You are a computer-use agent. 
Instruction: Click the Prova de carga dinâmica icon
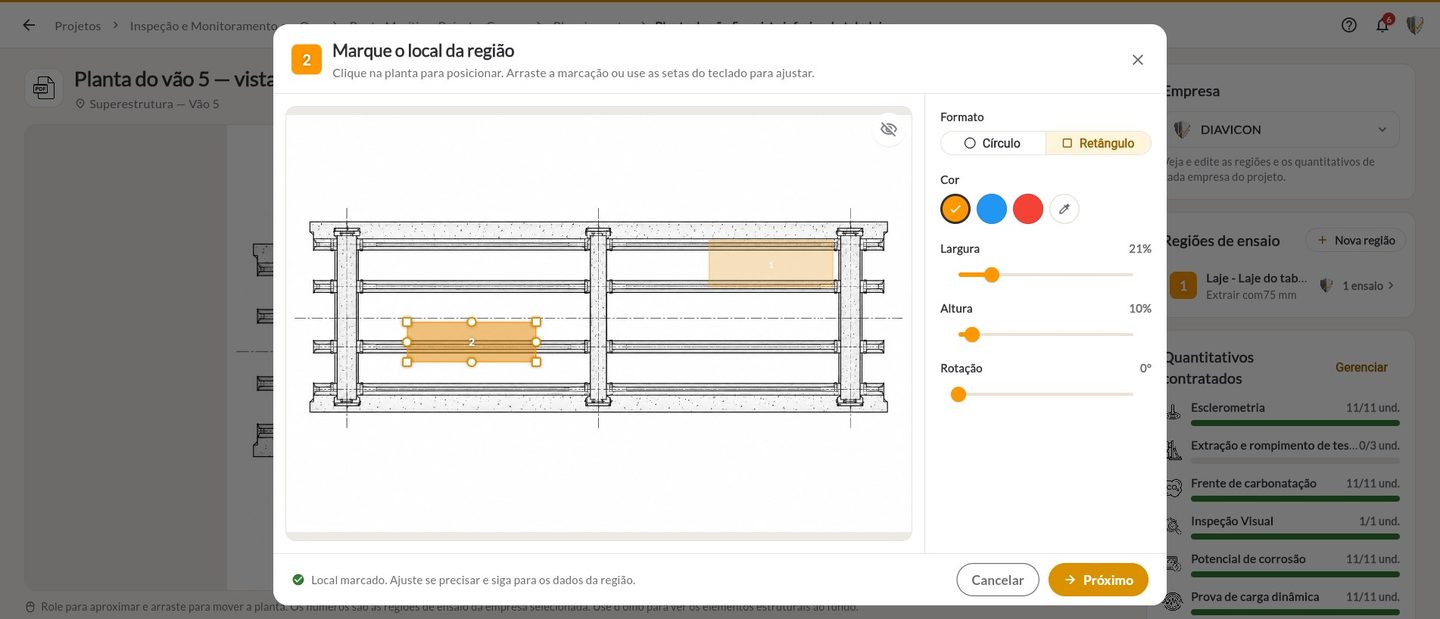click(1174, 601)
